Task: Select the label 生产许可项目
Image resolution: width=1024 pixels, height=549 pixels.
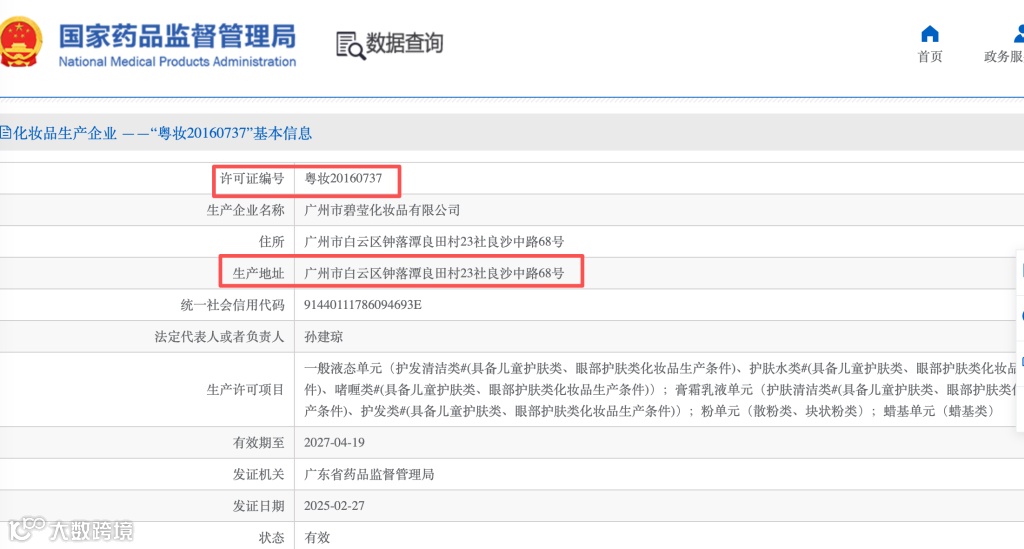Action: (245, 390)
